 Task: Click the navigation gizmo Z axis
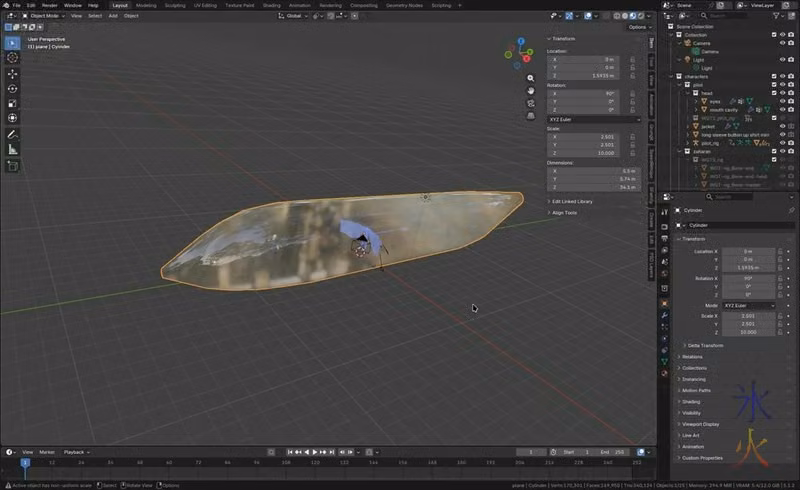click(x=521, y=41)
